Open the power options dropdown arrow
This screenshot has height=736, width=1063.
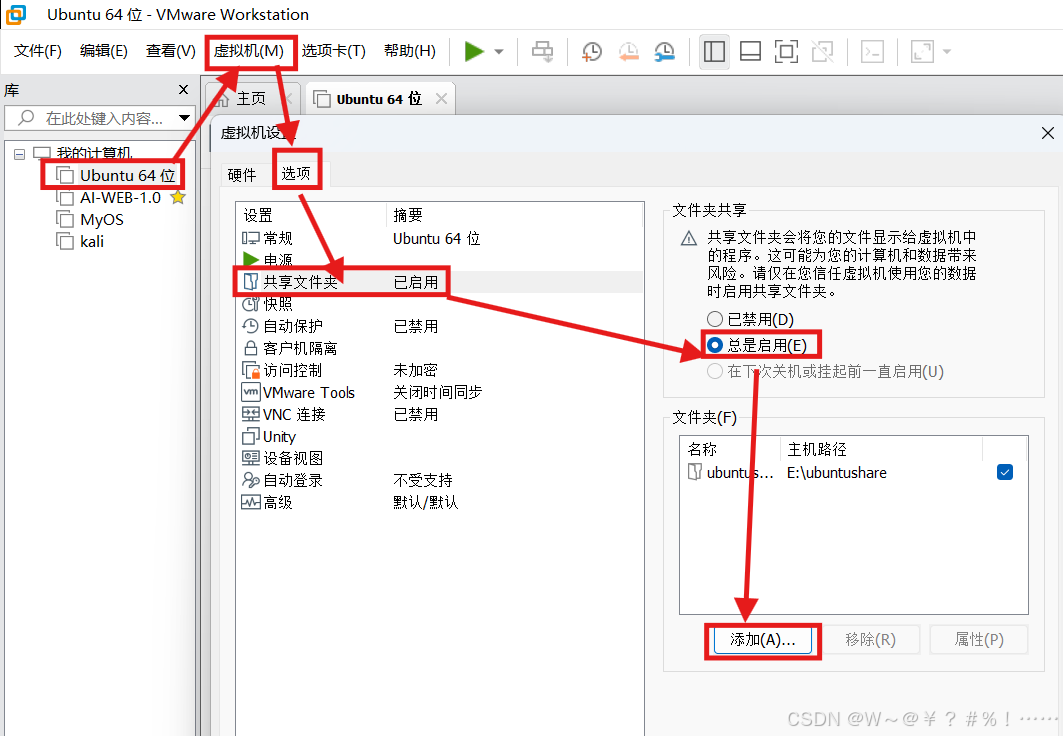pos(499,52)
